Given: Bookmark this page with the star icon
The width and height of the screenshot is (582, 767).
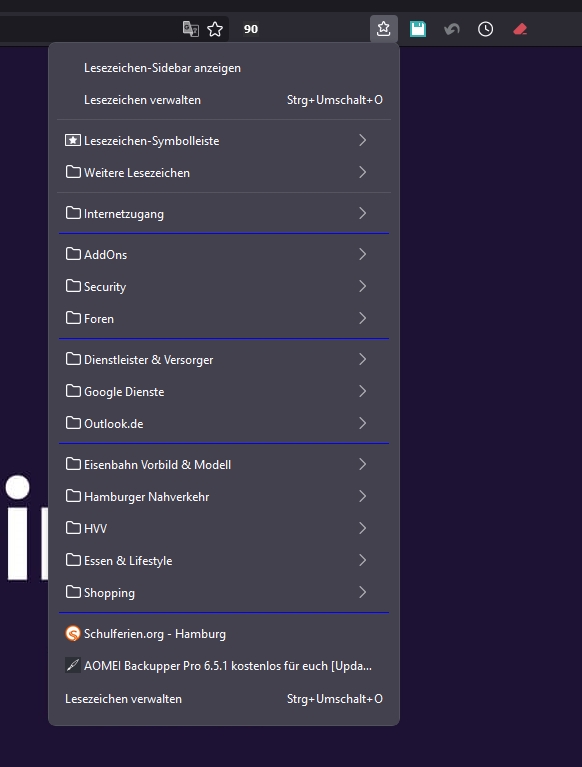Looking at the screenshot, I should (215, 29).
